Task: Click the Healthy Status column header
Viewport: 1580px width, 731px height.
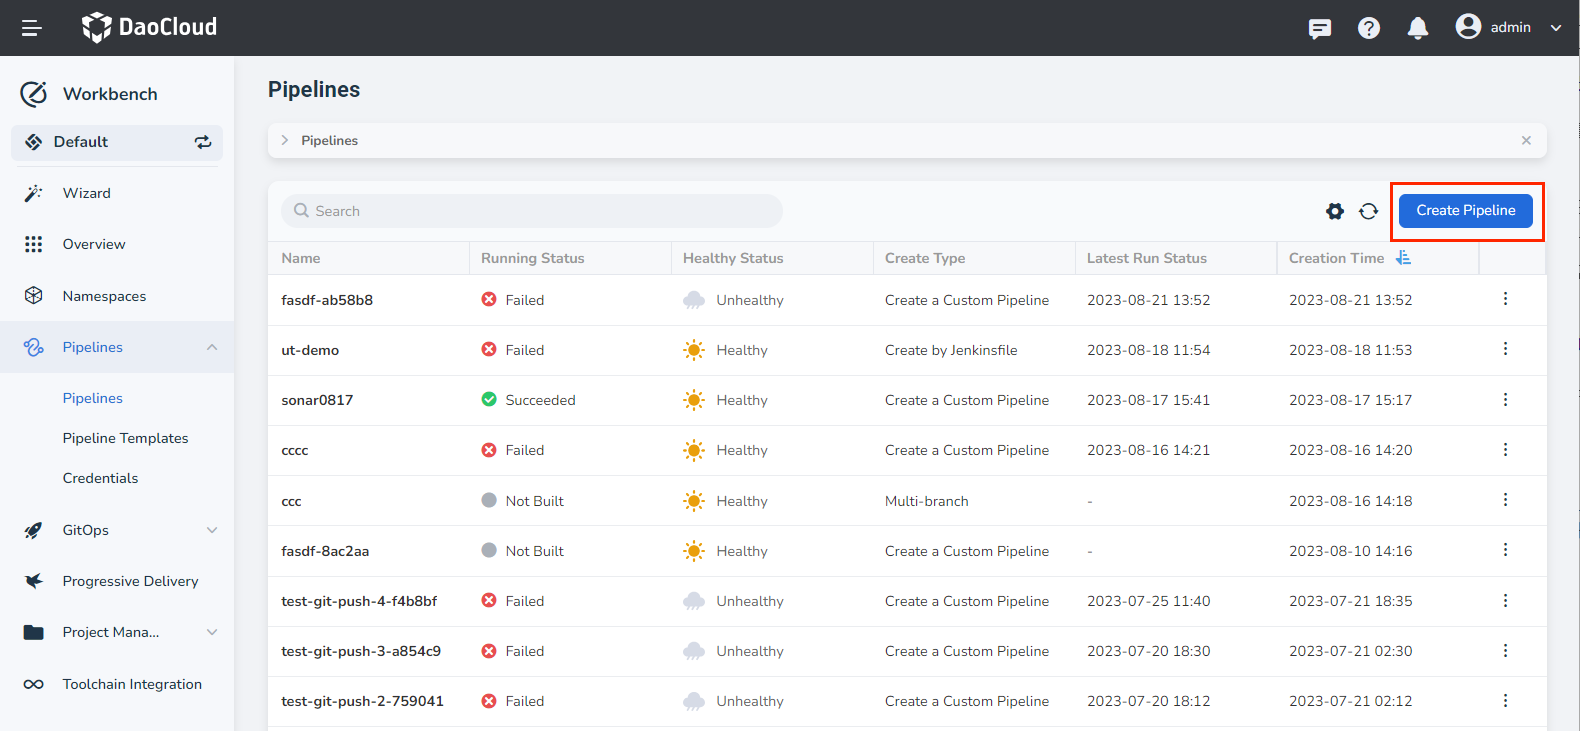Action: click(x=733, y=258)
